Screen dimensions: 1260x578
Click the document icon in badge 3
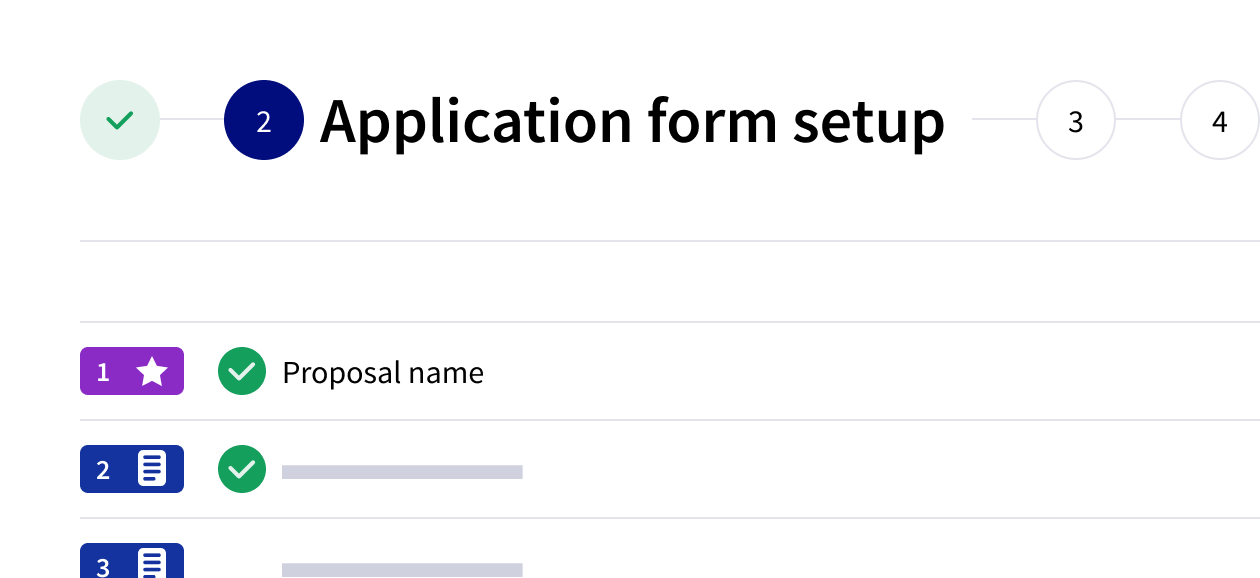pos(152,563)
